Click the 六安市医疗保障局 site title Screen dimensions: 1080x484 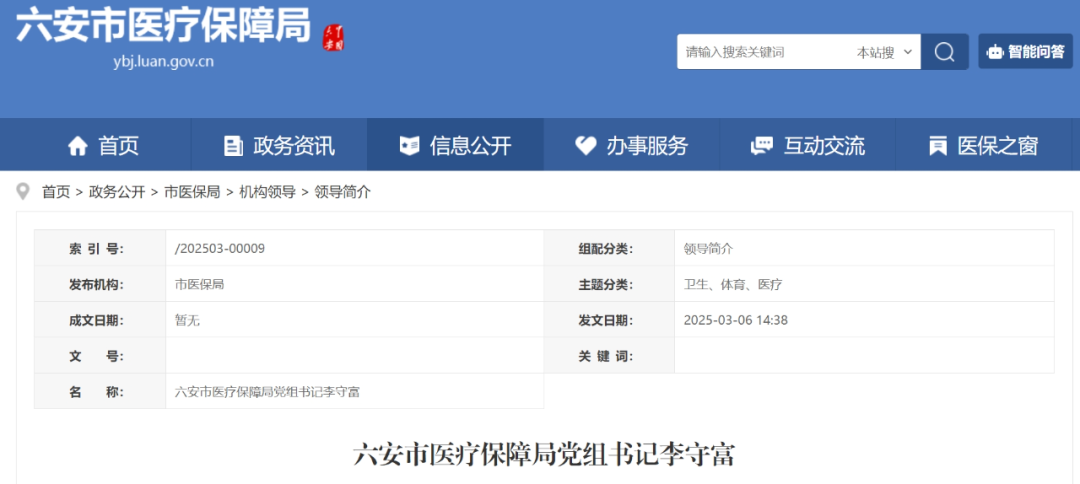(x=163, y=25)
